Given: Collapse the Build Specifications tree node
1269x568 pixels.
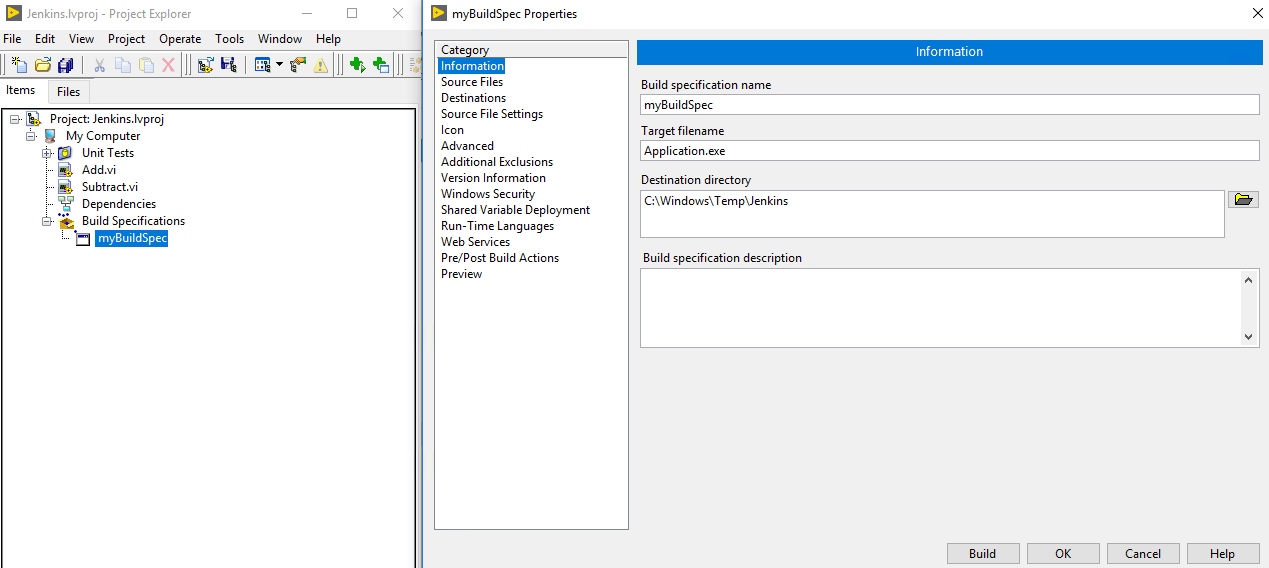Looking at the screenshot, I should [47, 221].
